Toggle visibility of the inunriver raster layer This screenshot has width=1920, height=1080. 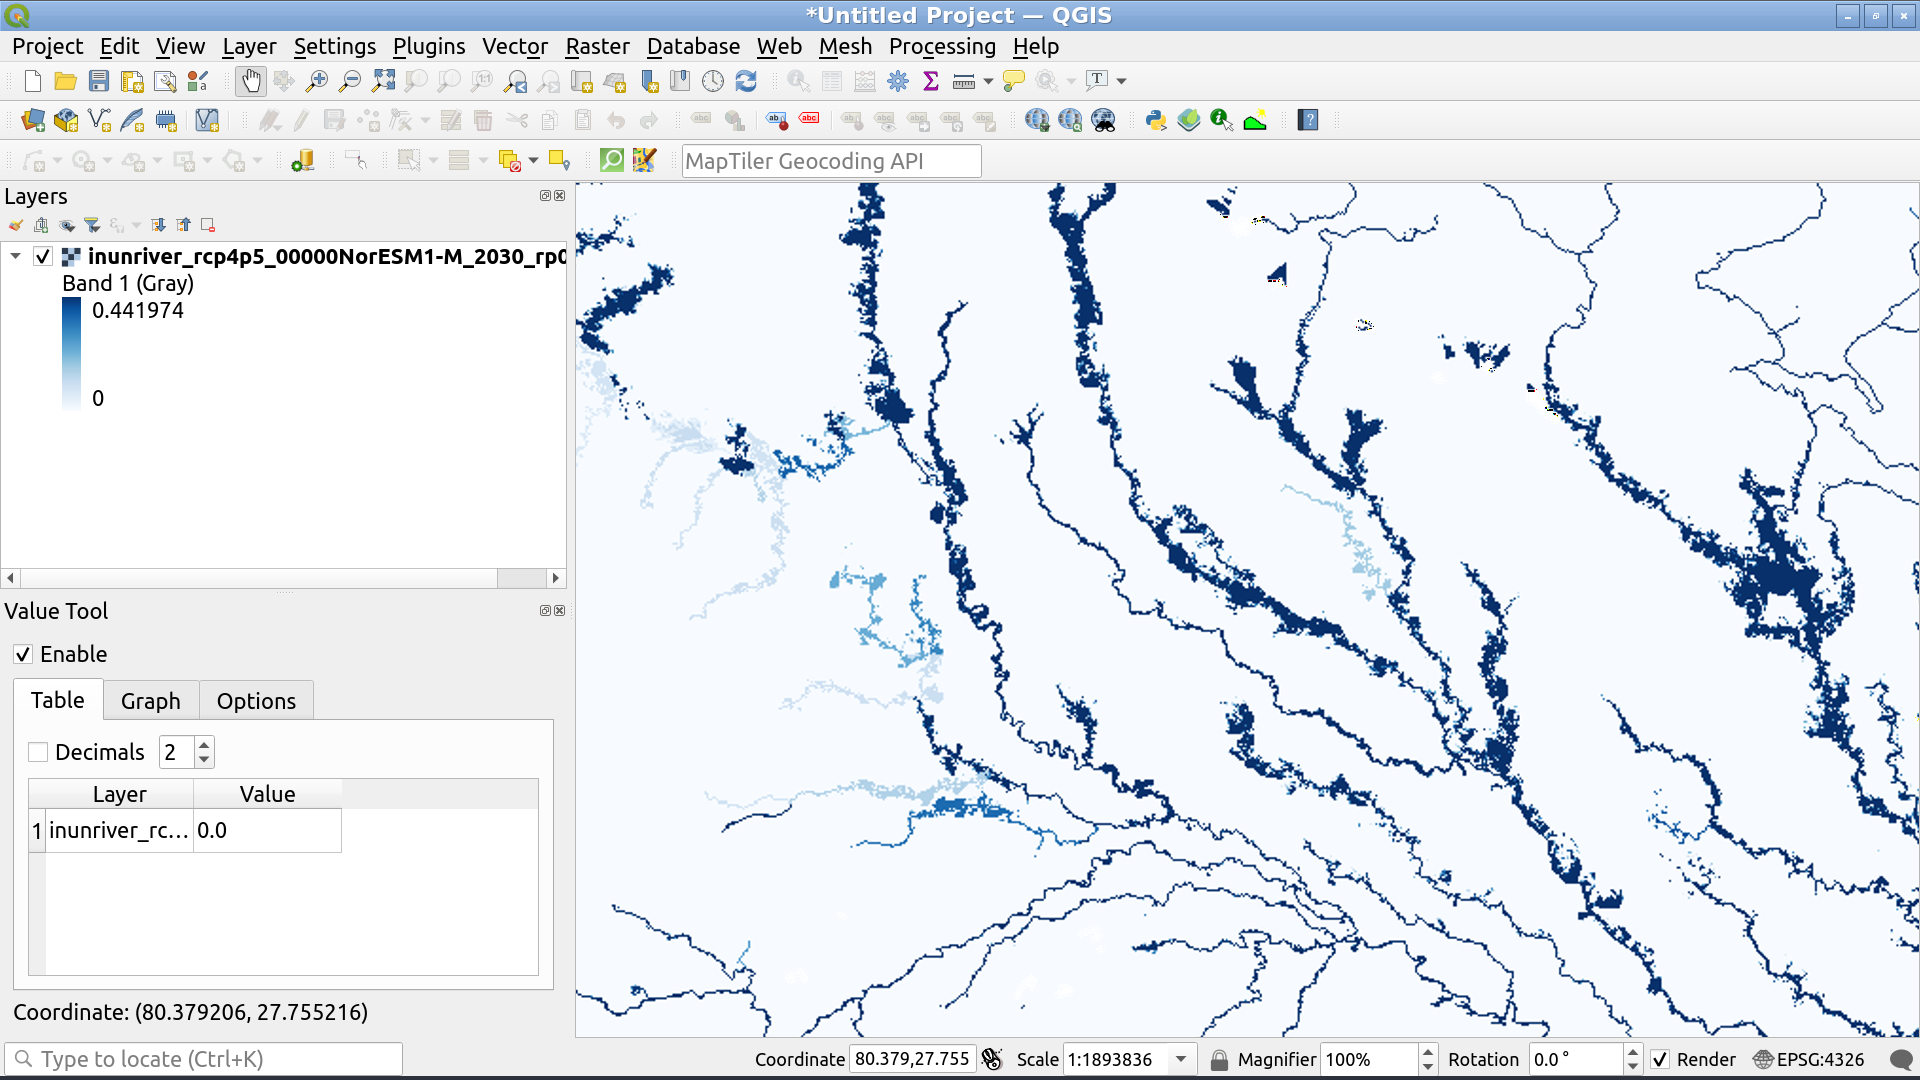coord(43,257)
